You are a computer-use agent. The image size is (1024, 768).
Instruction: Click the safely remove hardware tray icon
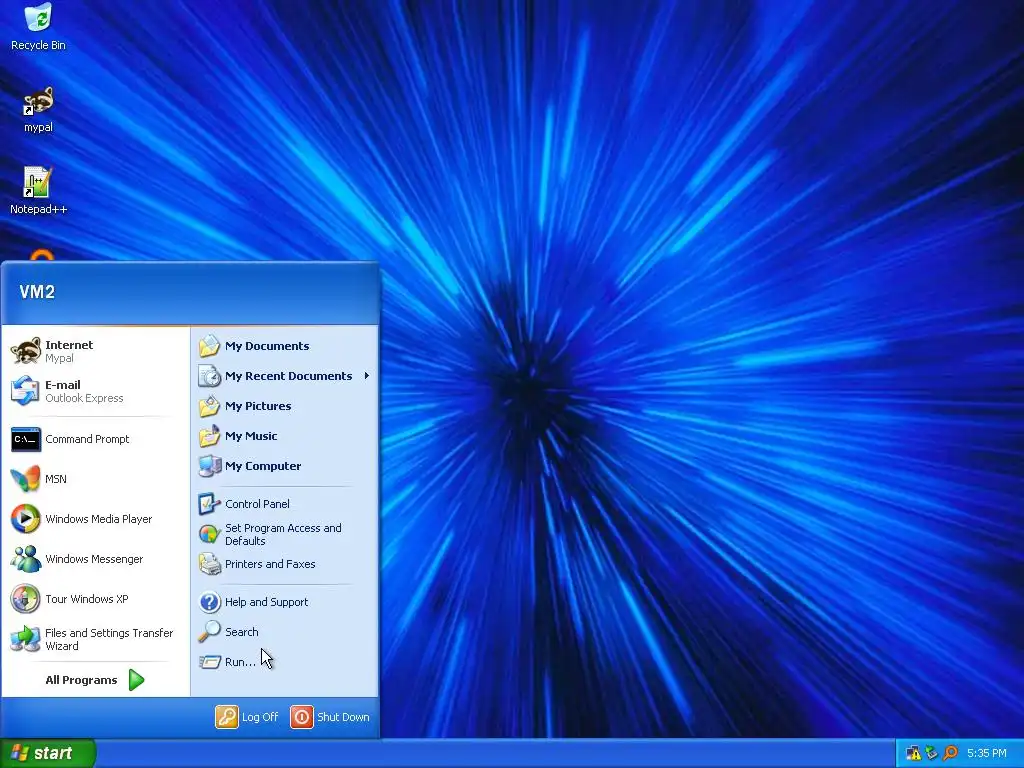[x=932, y=754]
